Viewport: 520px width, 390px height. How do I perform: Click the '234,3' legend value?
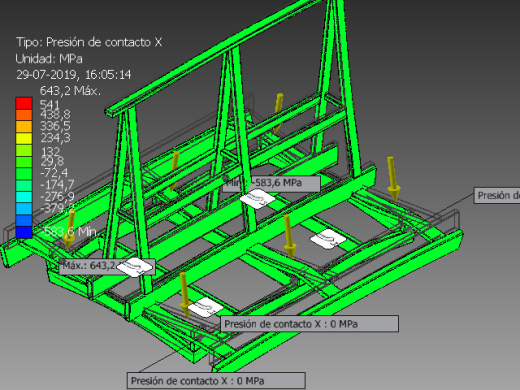pos(55,138)
